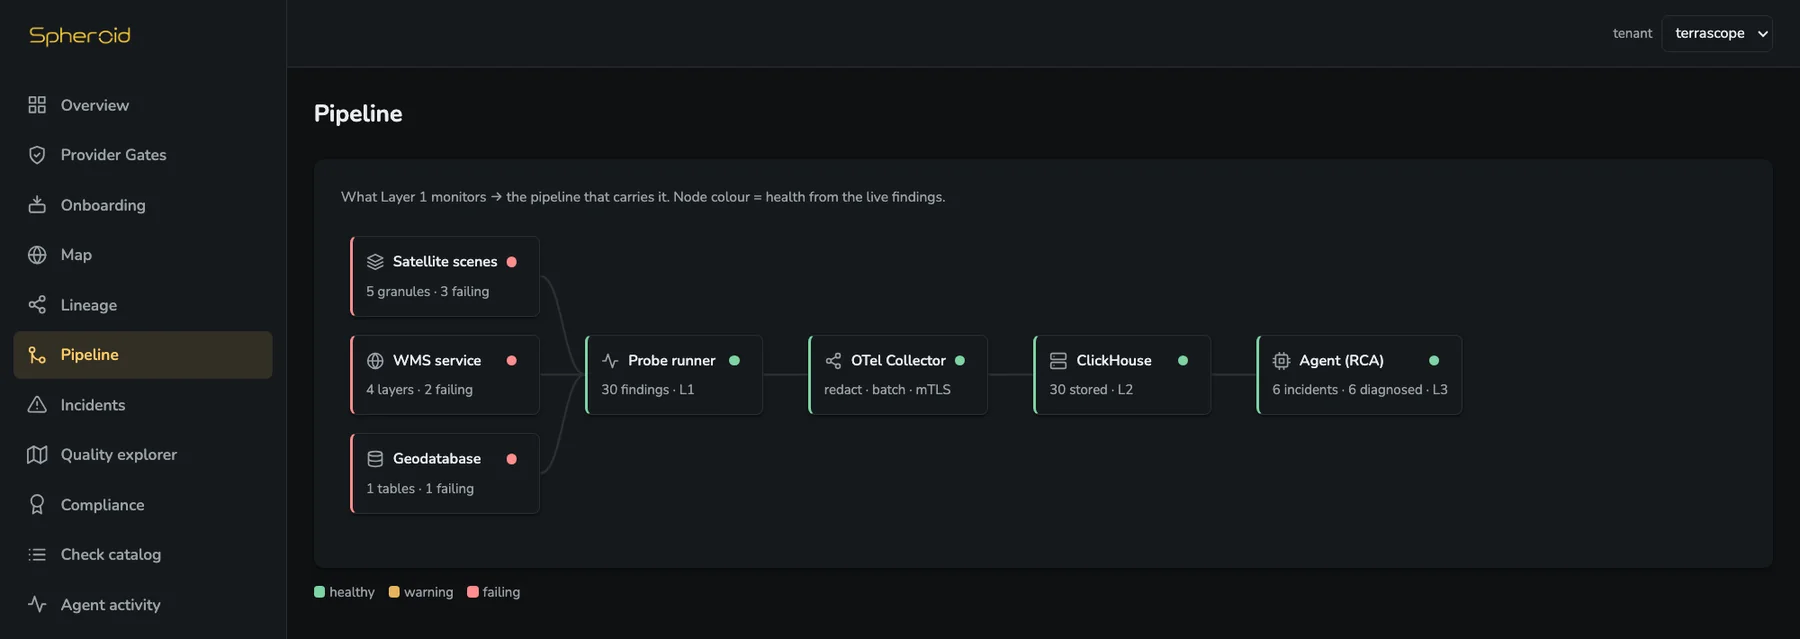This screenshot has width=1800, height=639.
Task: Click the Compliance ribbon icon
Action: (37, 505)
